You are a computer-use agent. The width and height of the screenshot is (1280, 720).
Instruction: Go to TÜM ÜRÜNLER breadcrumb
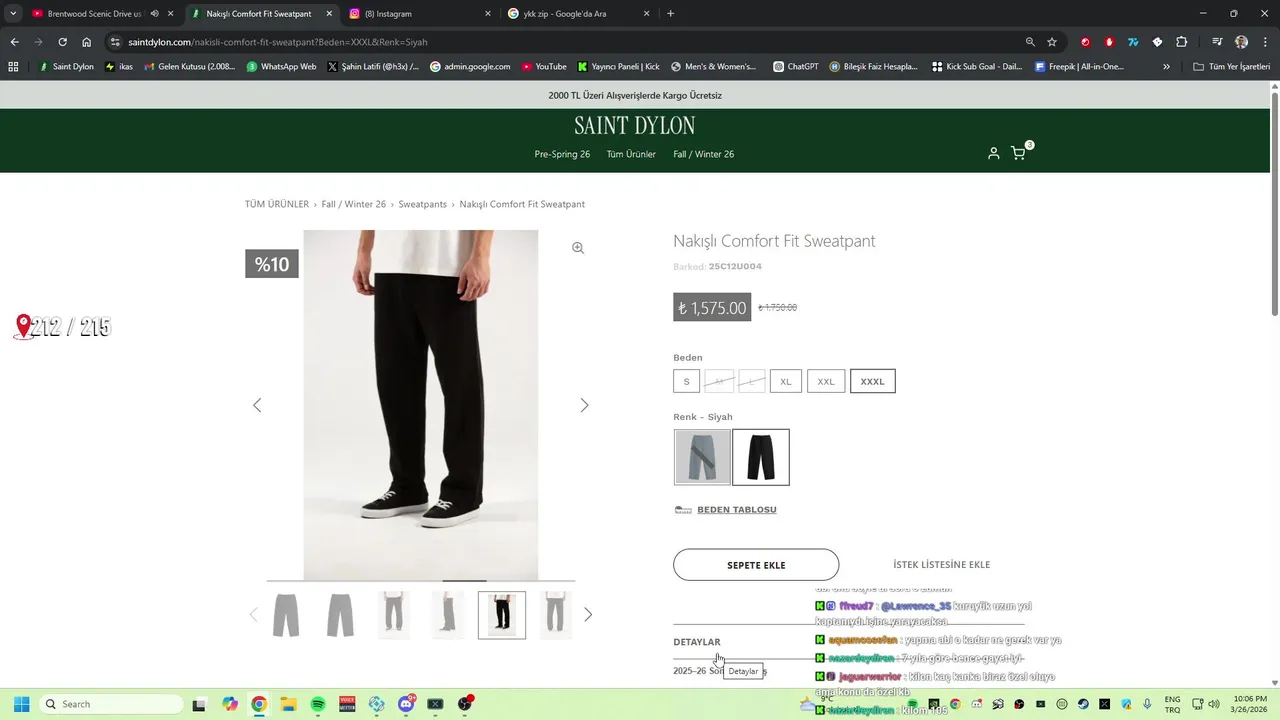[277, 204]
